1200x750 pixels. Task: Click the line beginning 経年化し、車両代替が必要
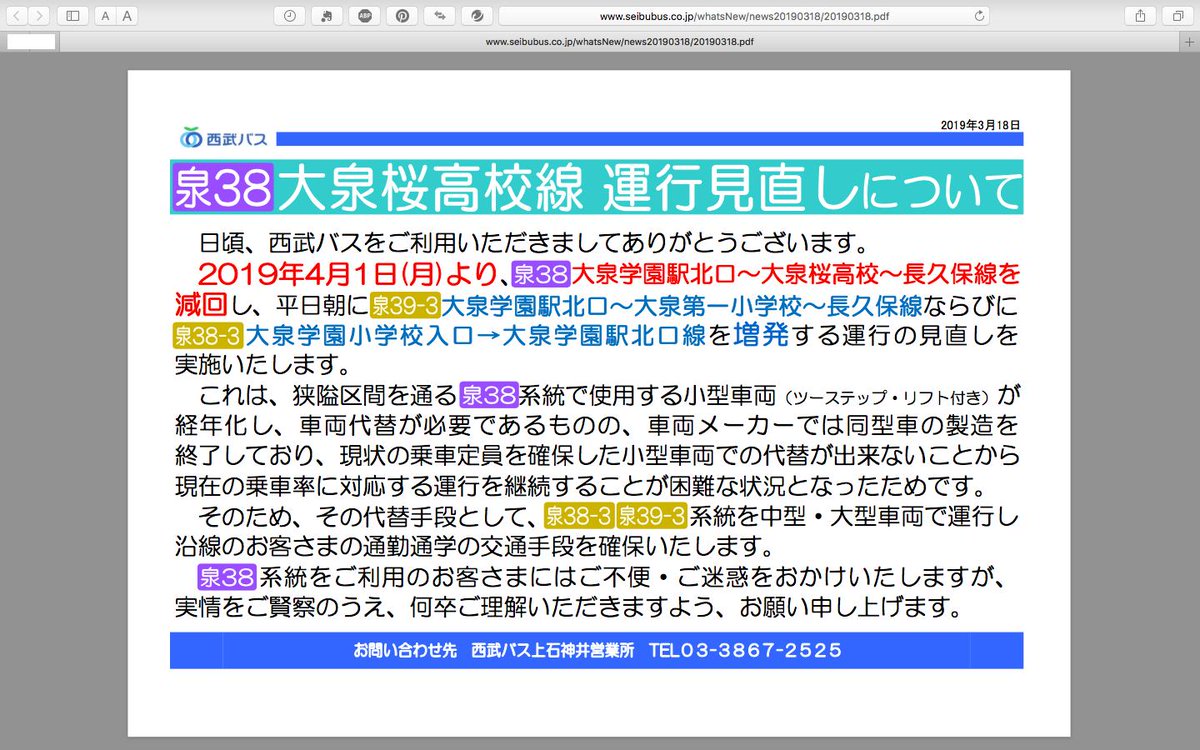pos(597,426)
